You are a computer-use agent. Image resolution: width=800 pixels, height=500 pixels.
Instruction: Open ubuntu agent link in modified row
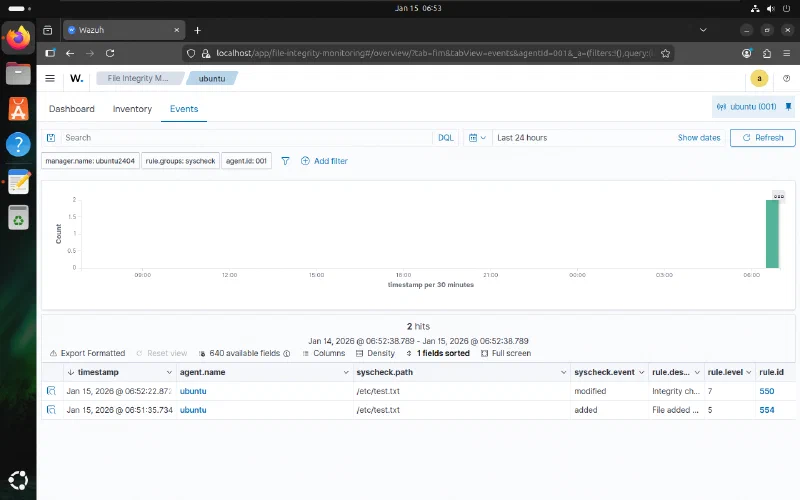point(193,391)
